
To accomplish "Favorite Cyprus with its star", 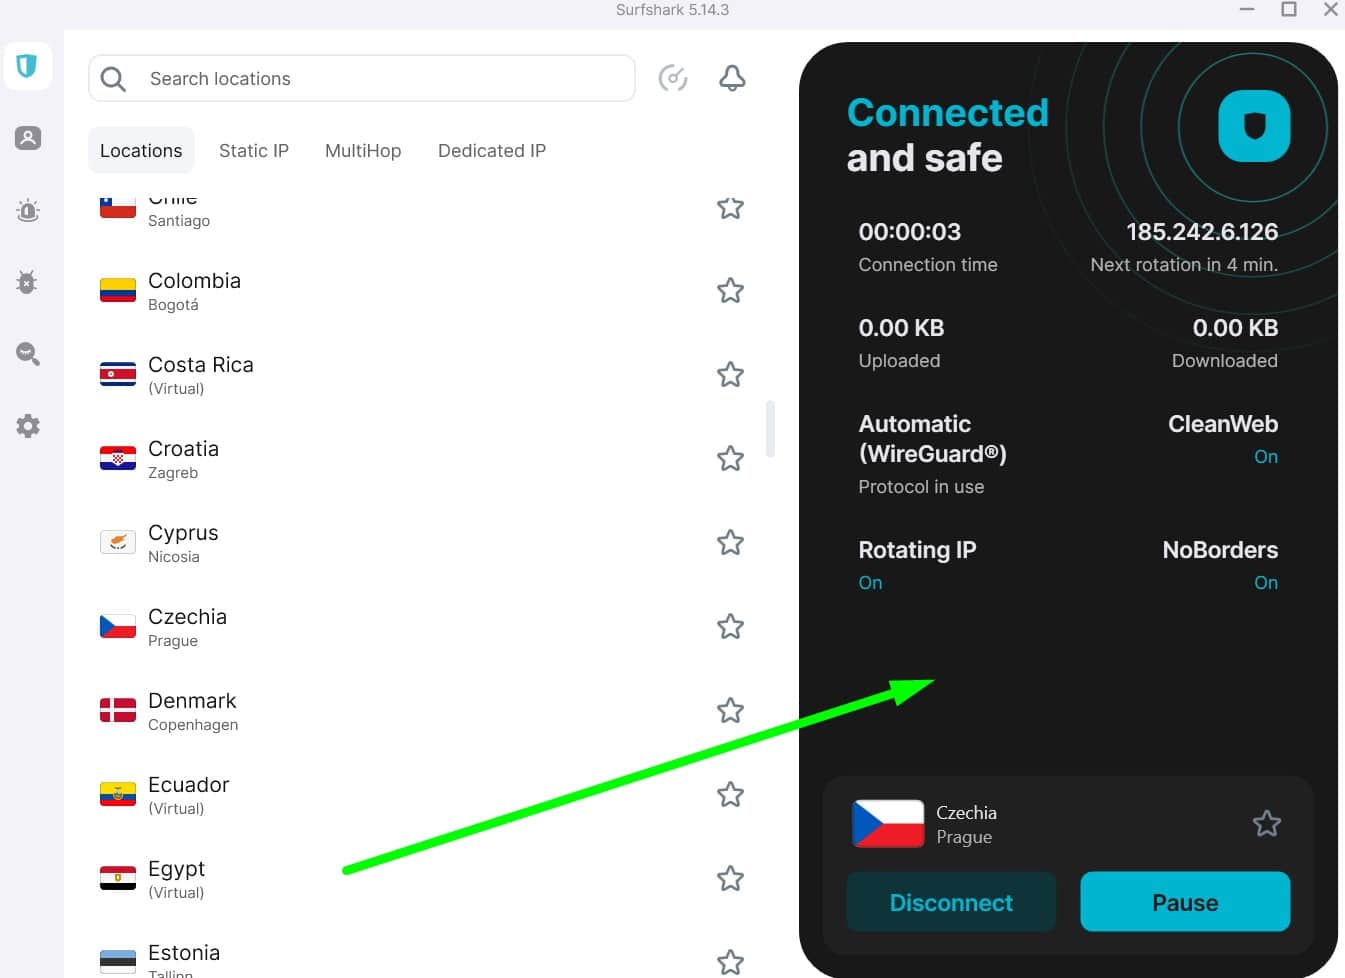I will click(x=730, y=543).
